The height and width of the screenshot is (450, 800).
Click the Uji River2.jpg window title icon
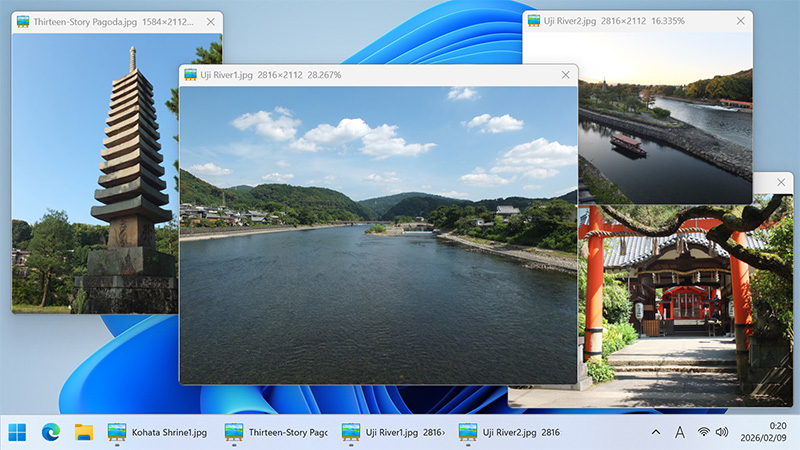(533, 21)
